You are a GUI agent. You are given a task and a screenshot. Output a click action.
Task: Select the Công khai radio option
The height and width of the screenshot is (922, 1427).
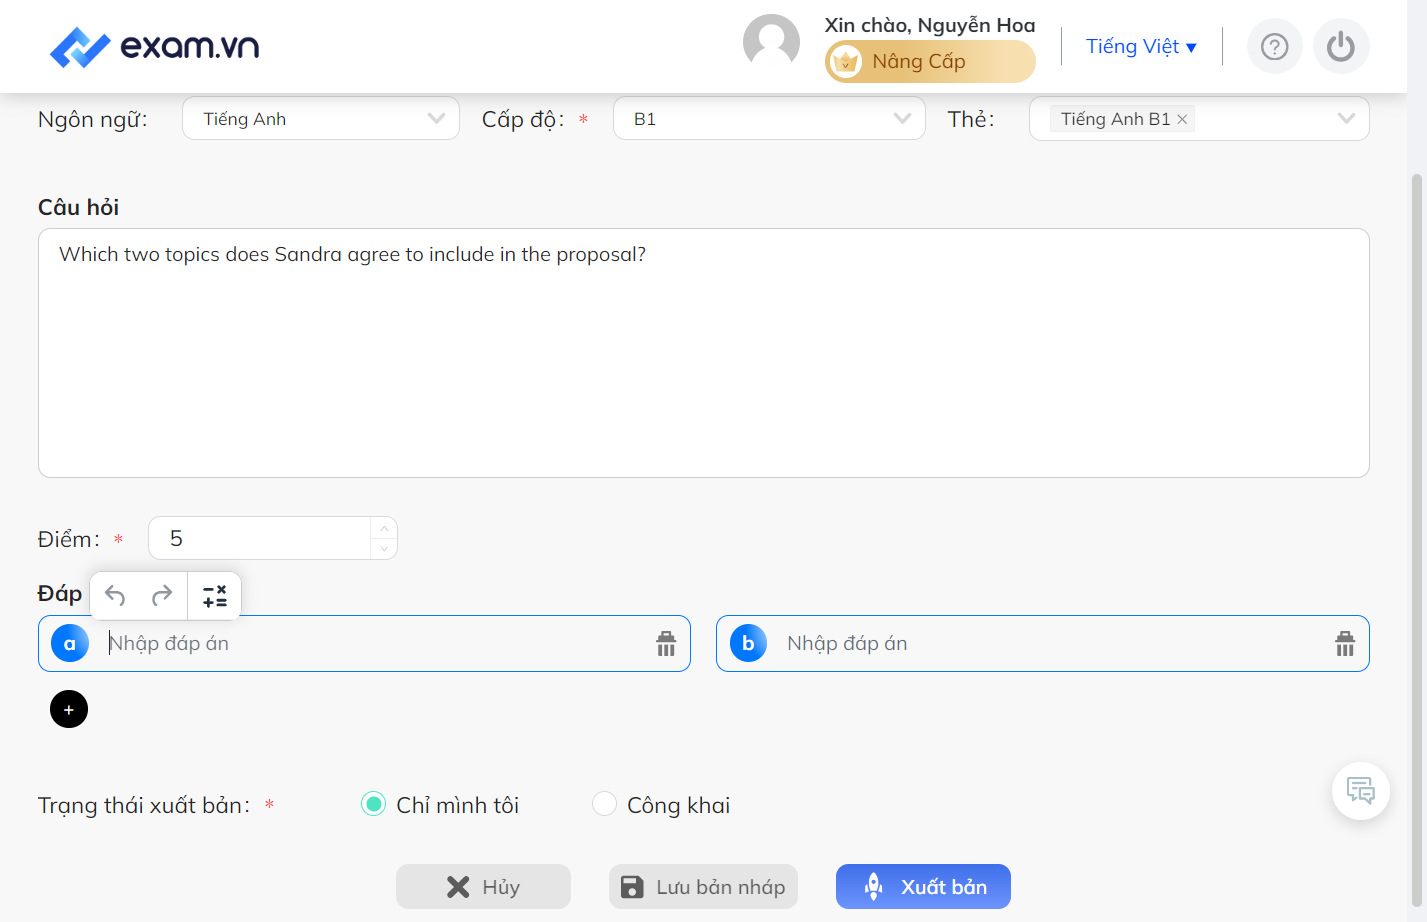coord(604,804)
